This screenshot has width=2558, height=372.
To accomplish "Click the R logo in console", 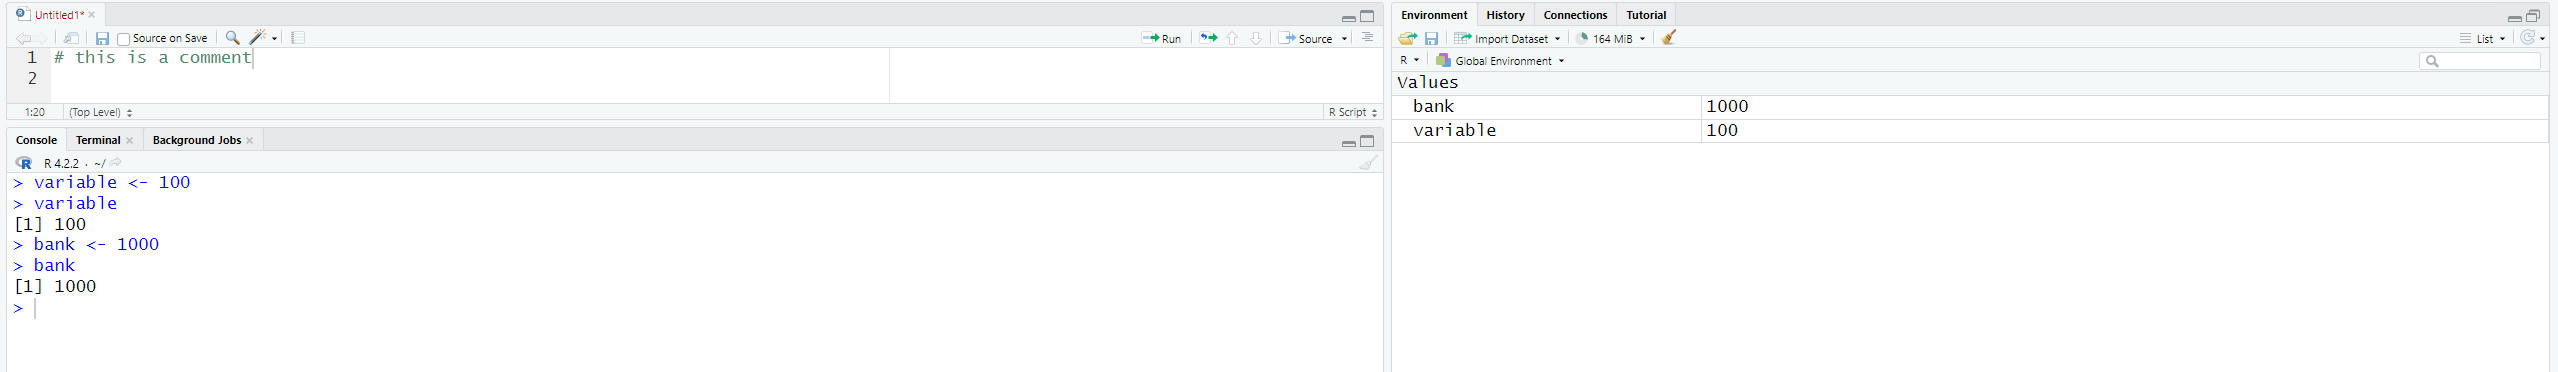I will [24, 163].
